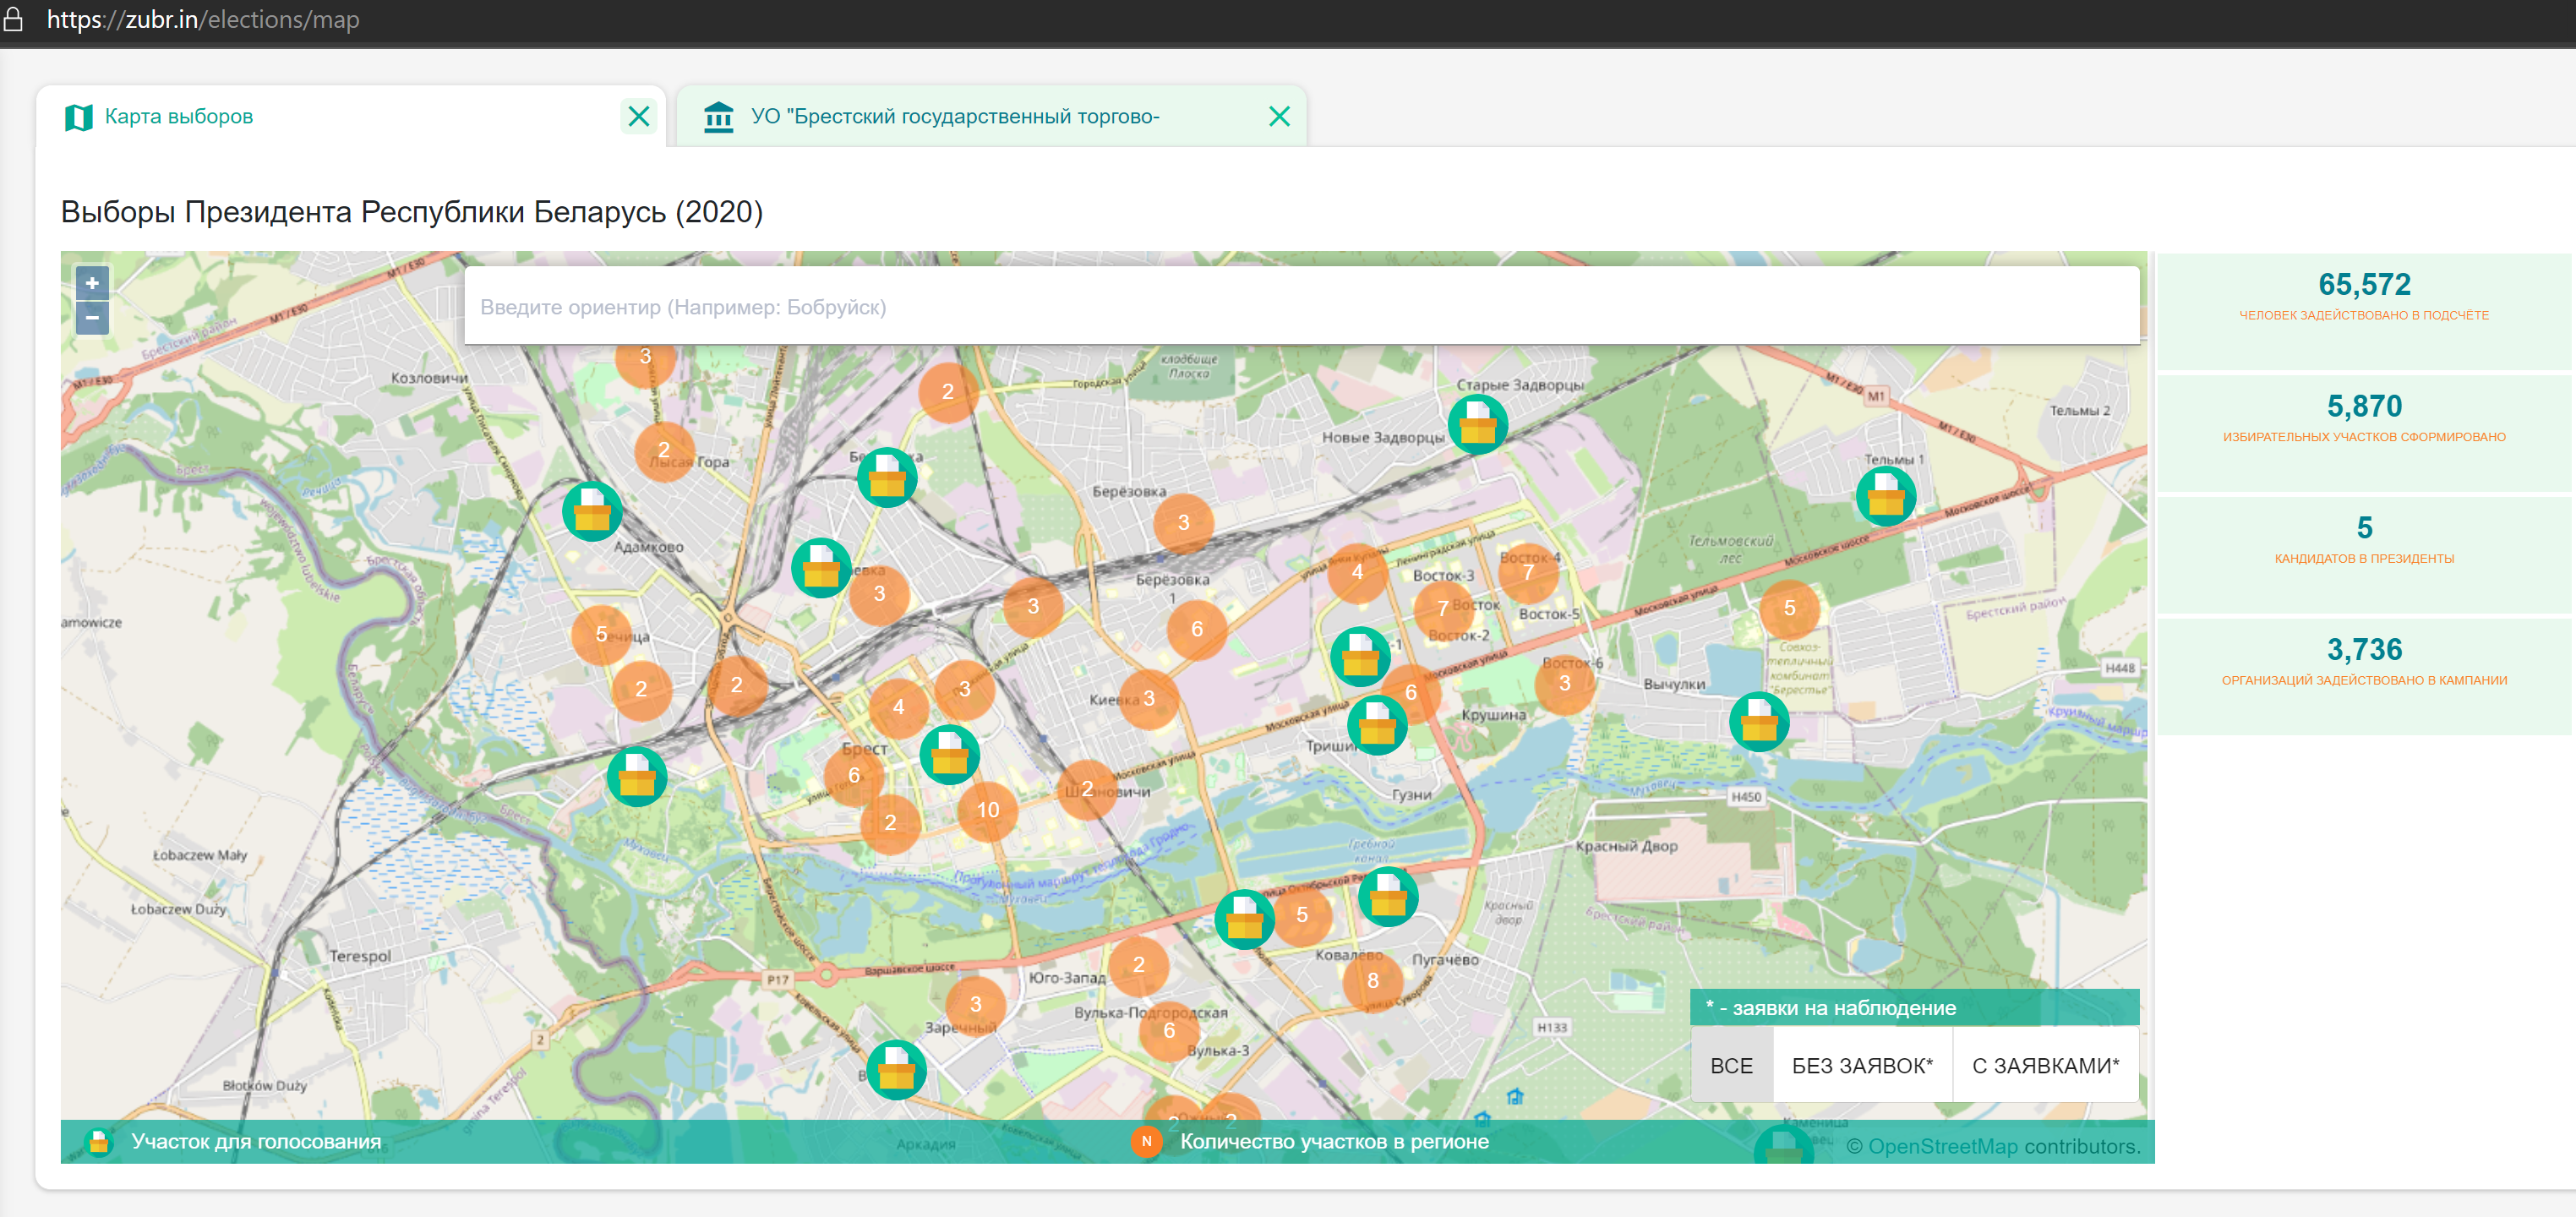Switch to Карта выборов tab
This screenshot has height=1217, width=2576.
coord(351,116)
